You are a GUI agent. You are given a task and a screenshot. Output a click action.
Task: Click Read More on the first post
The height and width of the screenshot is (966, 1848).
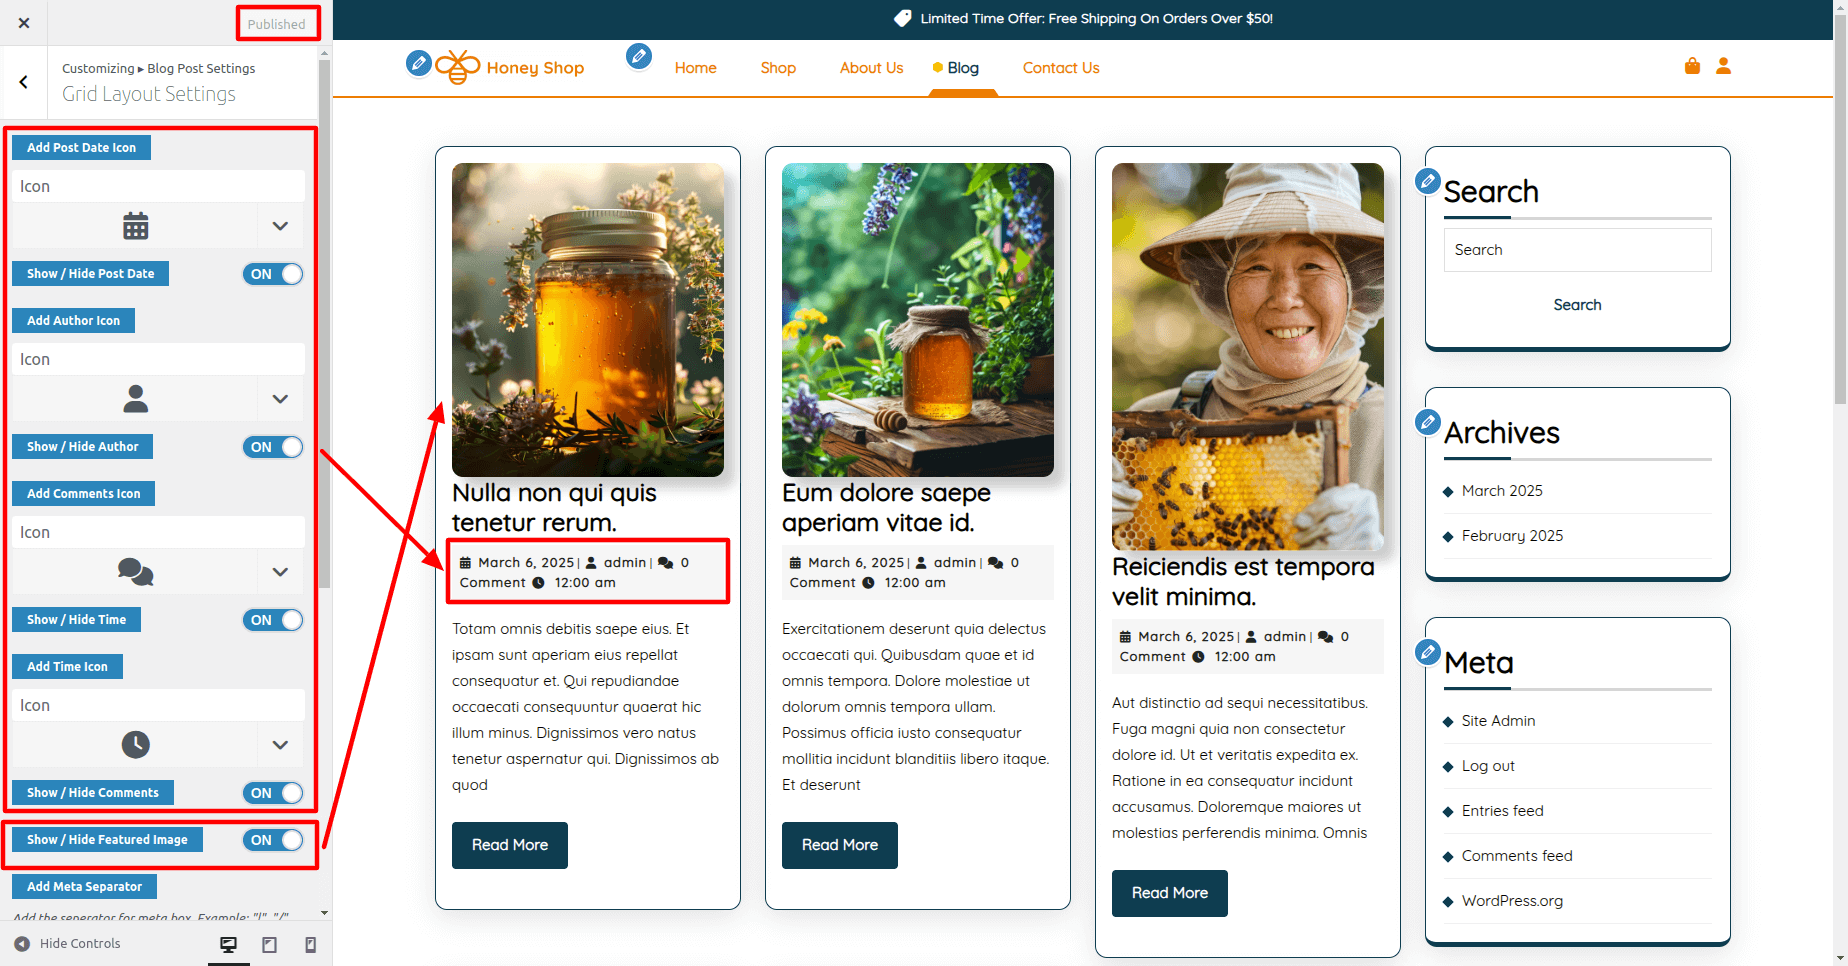point(509,845)
